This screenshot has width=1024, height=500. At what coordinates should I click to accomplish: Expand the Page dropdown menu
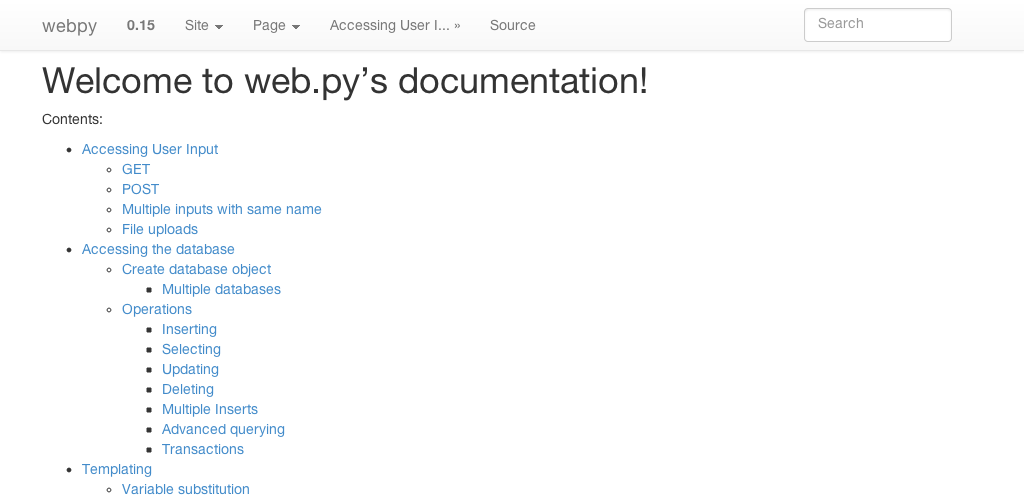(x=276, y=25)
